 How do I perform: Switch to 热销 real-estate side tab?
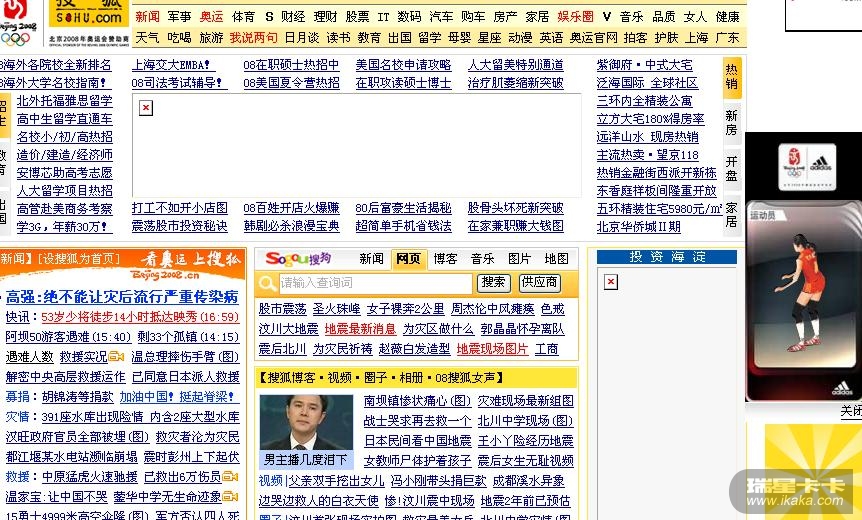(x=732, y=77)
